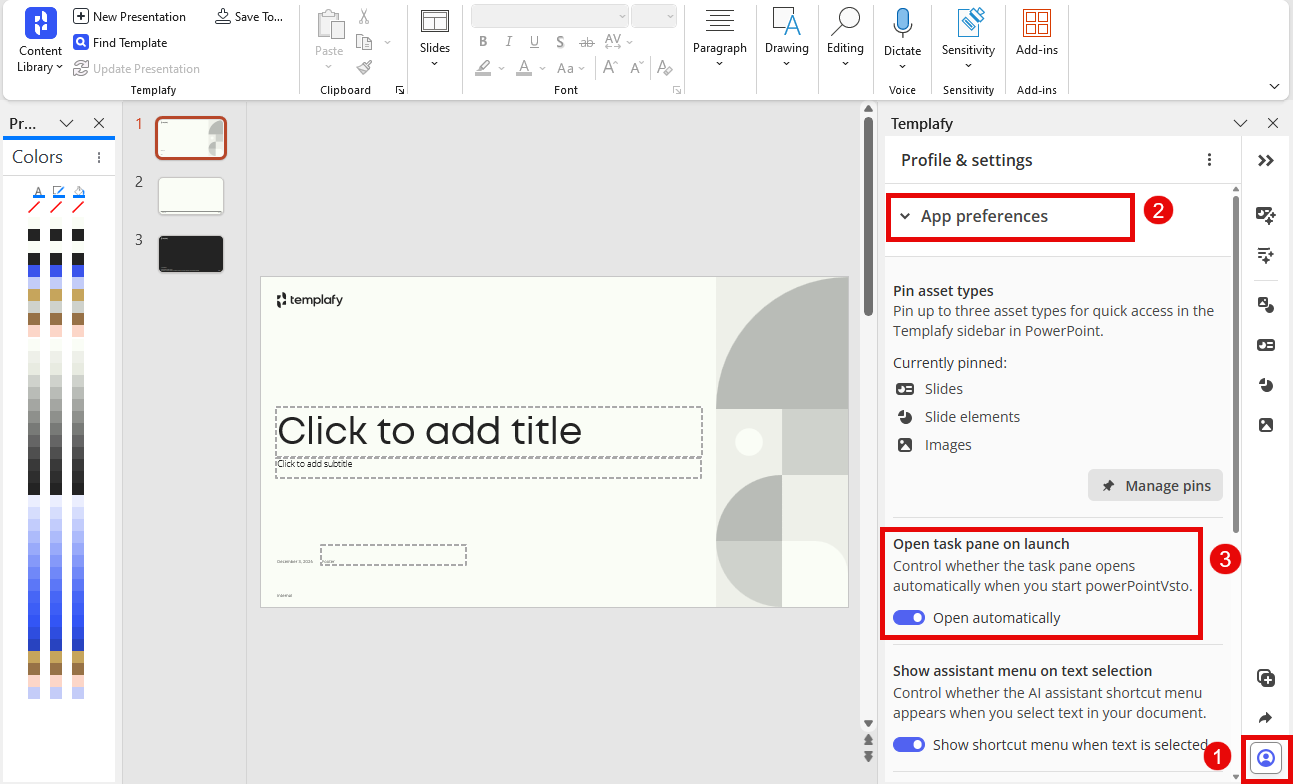Toggle the Open automatically switch
The image size is (1293, 784).
[x=909, y=618]
